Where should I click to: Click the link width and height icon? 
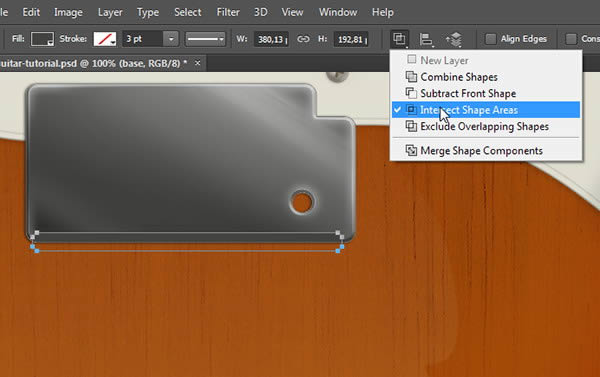(303, 39)
